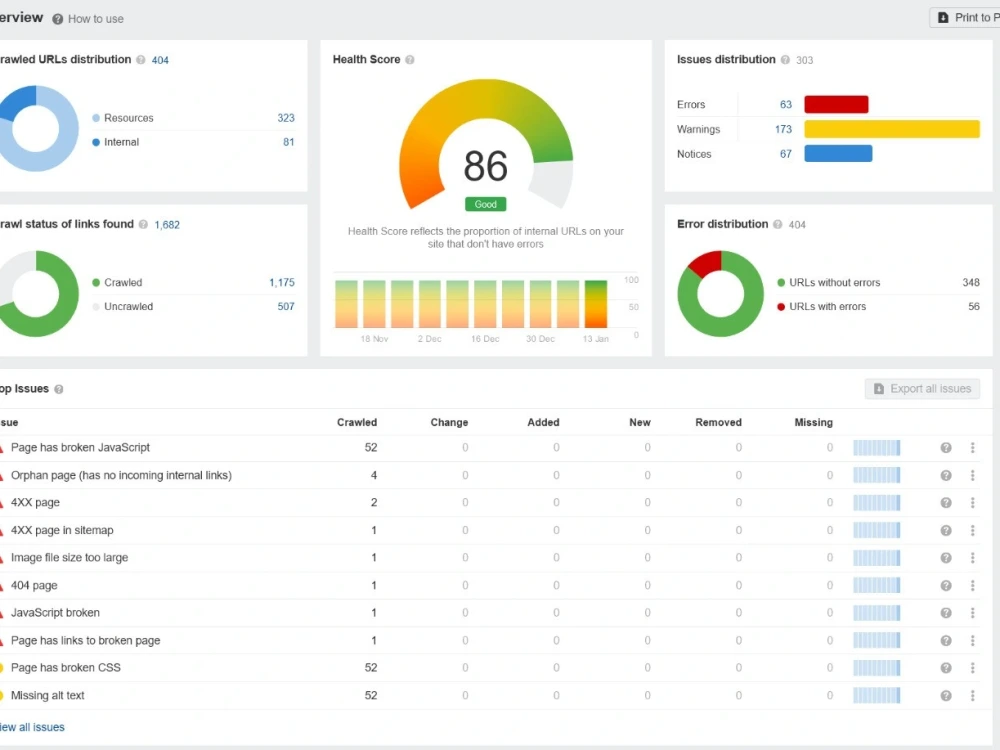The width and height of the screenshot is (1000, 750).
Task: Click the Crawled column header
Action: 357,422
